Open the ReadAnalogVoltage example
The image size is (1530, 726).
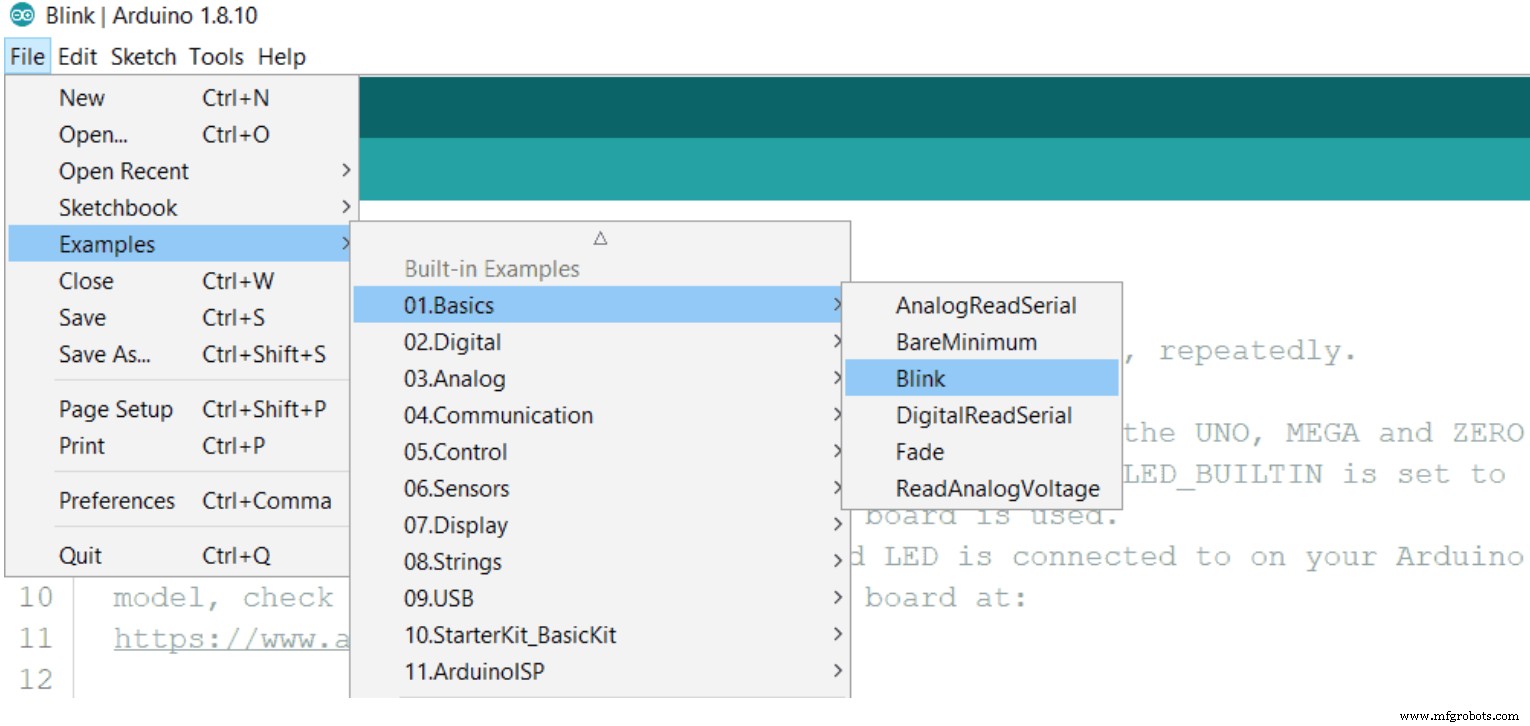pos(997,488)
